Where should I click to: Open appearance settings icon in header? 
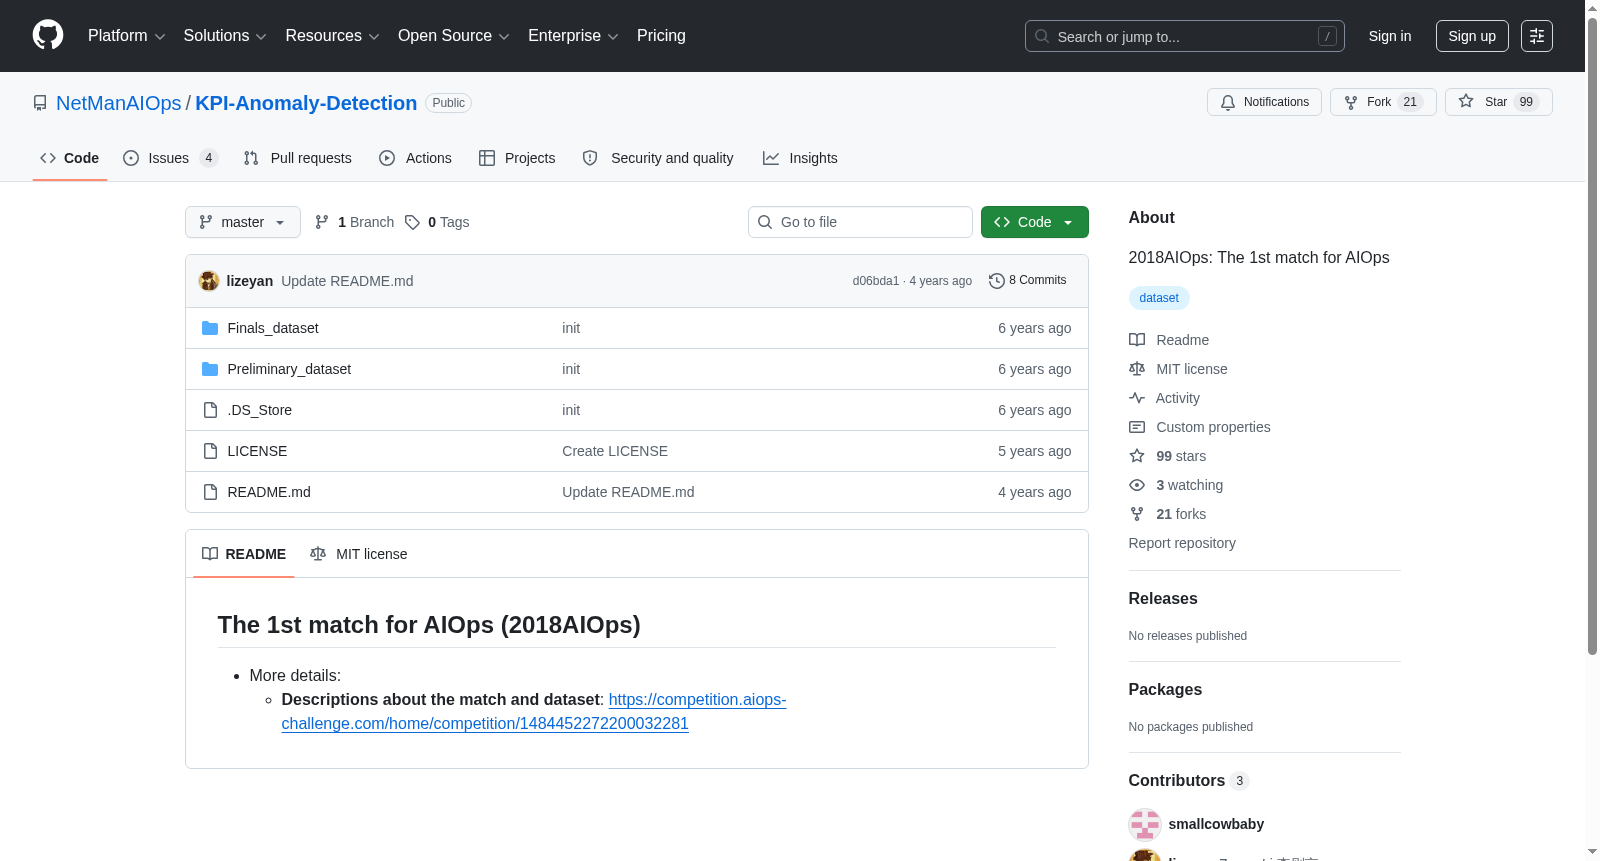[x=1537, y=36]
